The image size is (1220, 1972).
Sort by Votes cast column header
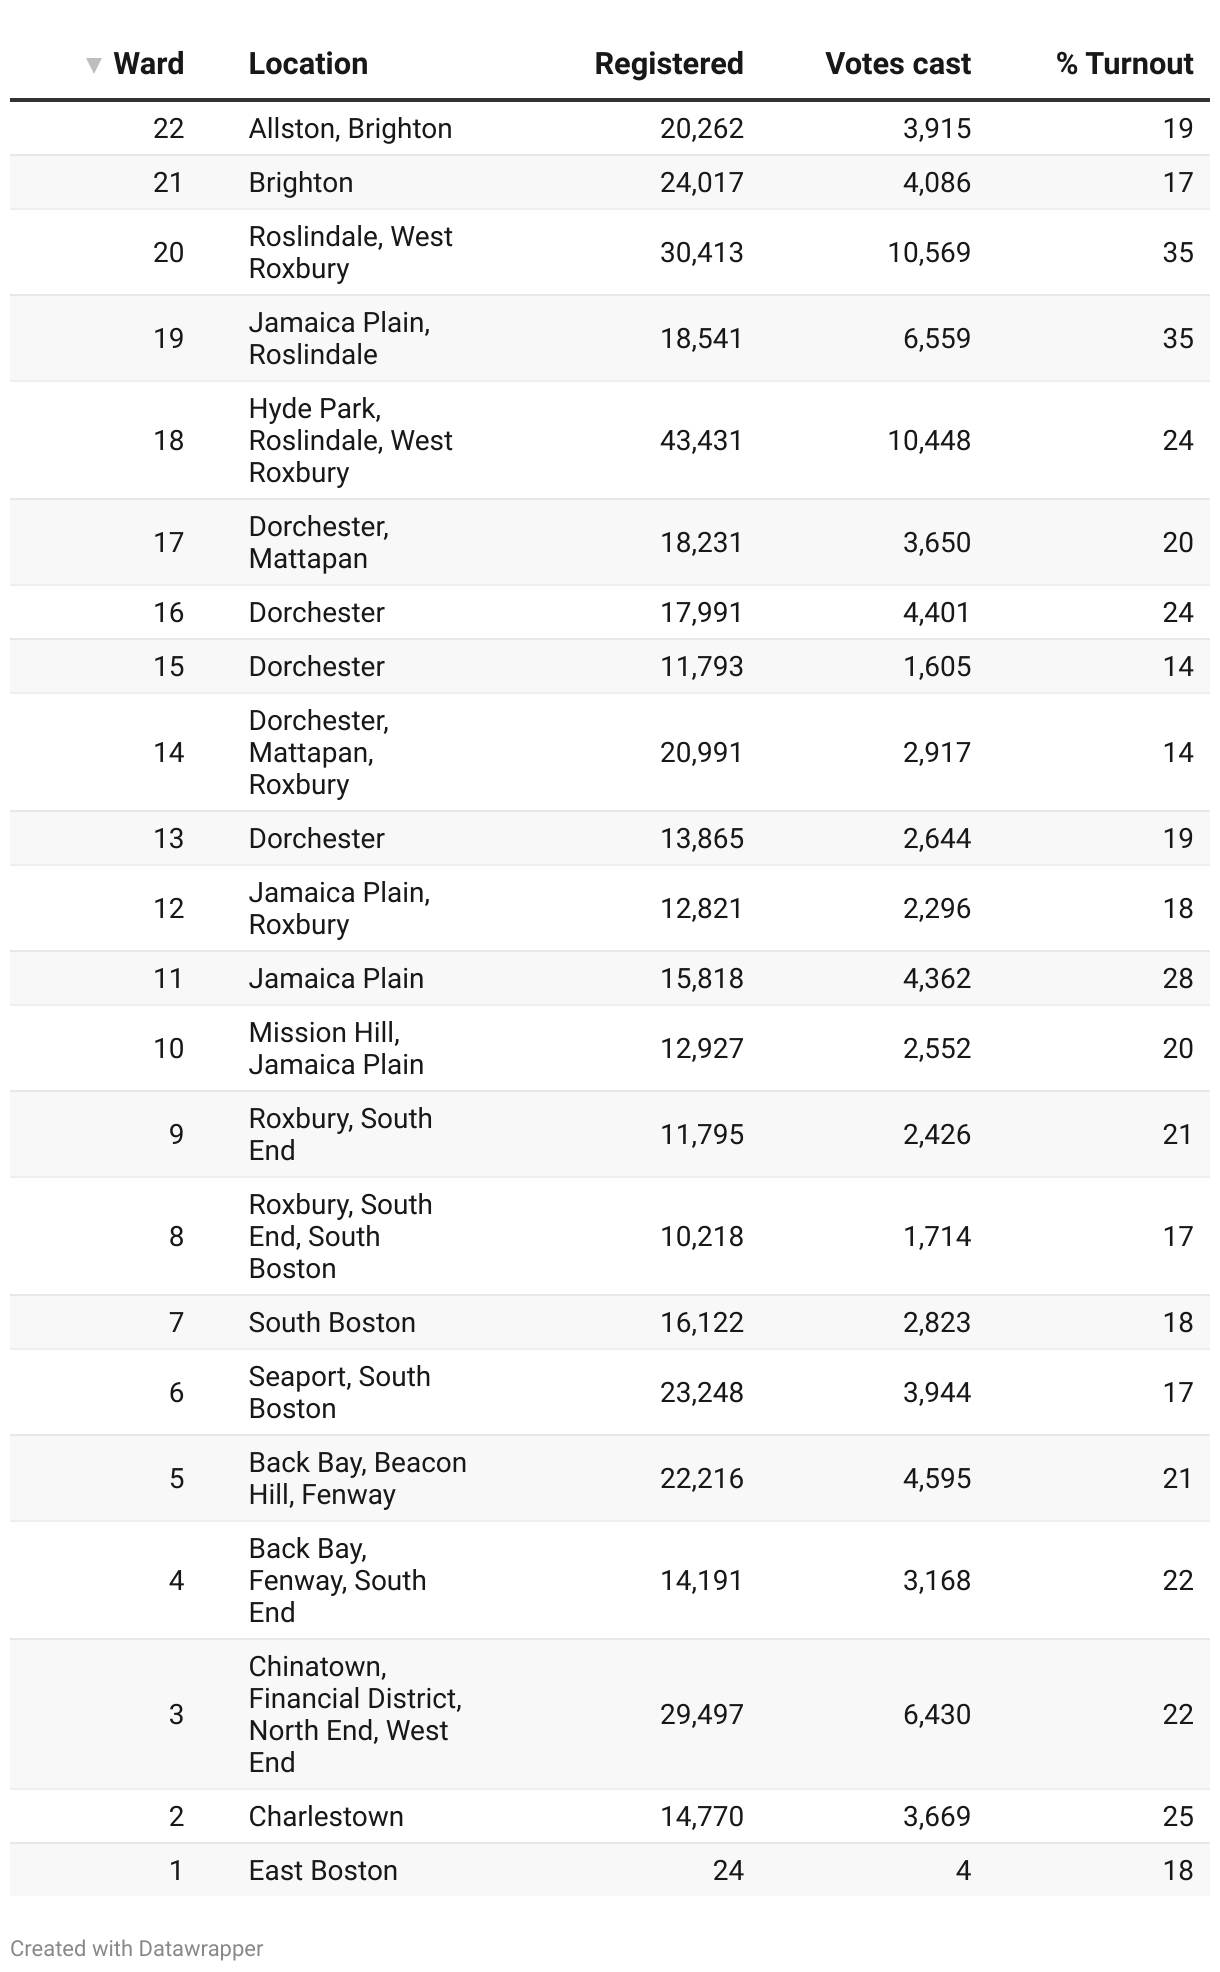point(897,64)
